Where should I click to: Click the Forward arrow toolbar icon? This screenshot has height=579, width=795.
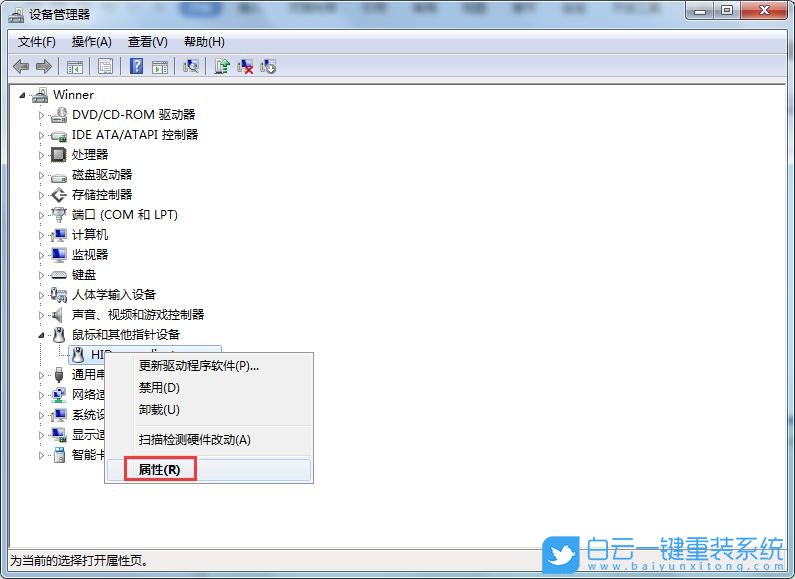coord(44,66)
